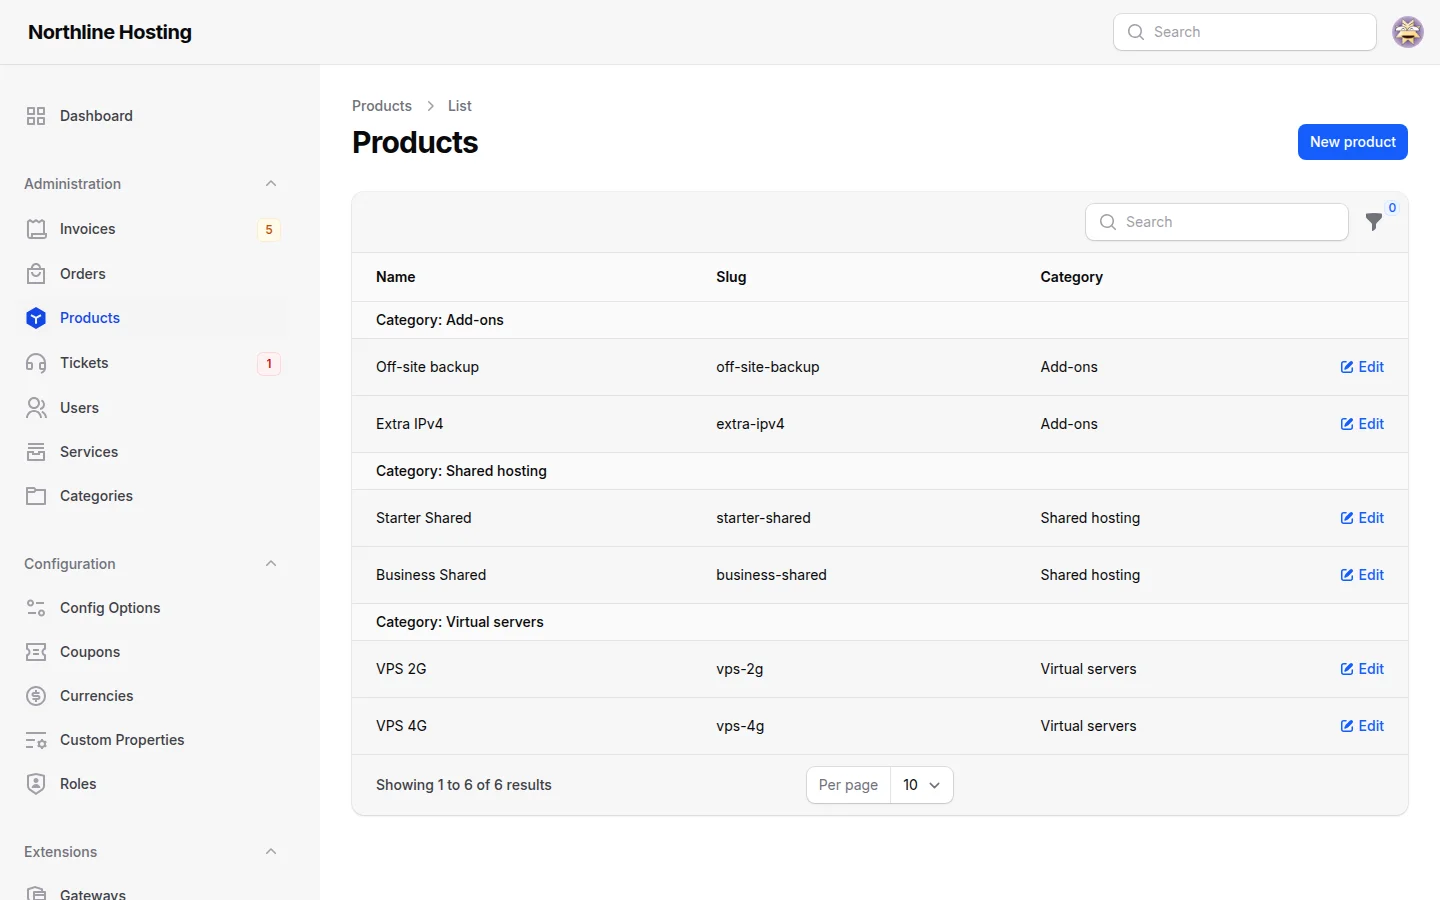Screen dimensions: 1440x900
Task: Collapse the Category: Add-ons group row
Action: point(880,320)
